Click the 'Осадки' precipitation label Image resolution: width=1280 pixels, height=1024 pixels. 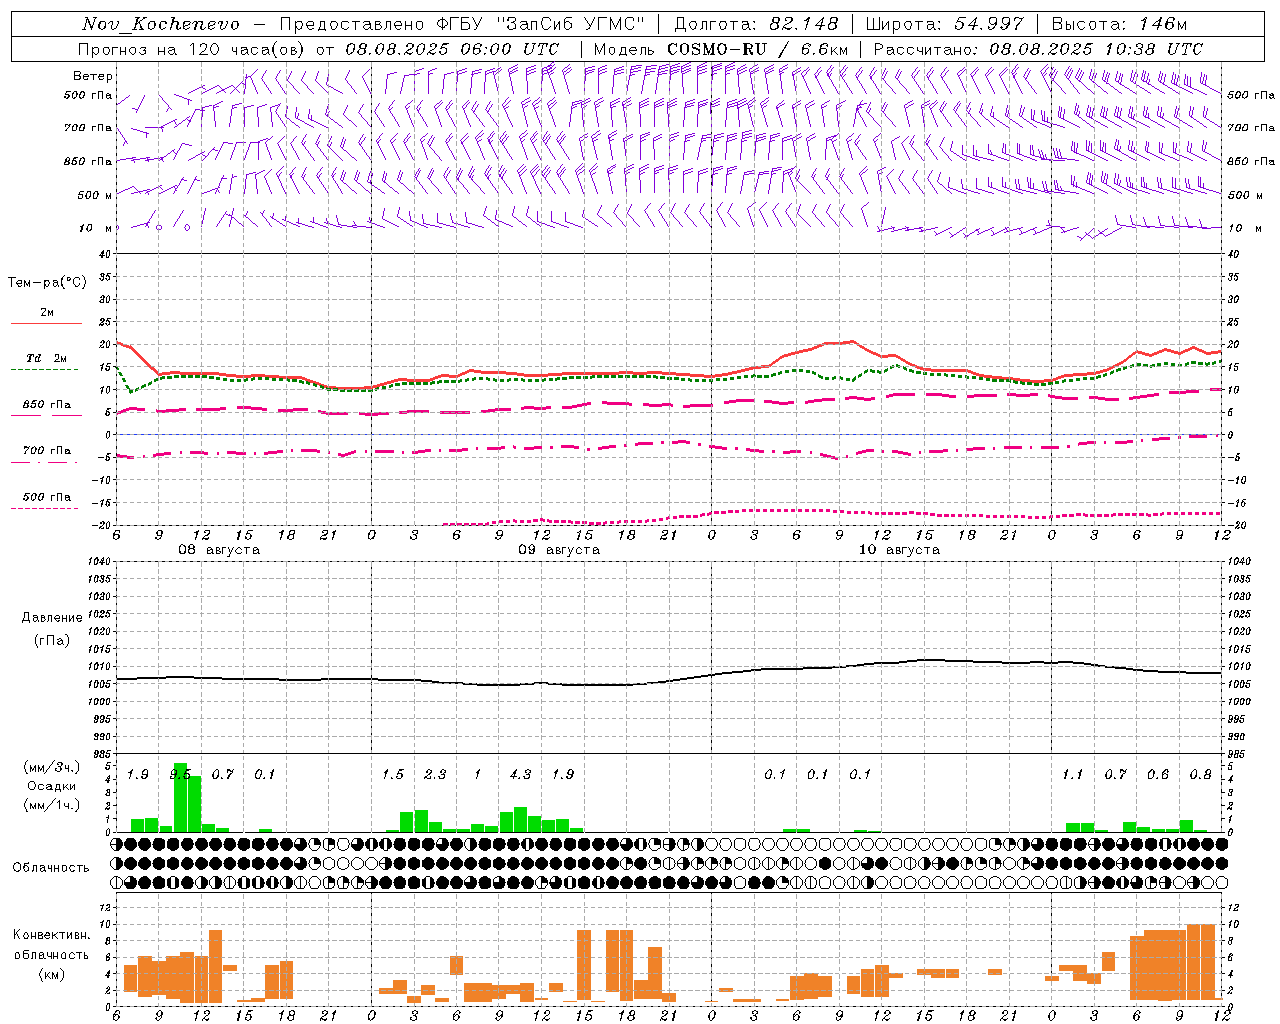(x=52, y=786)
